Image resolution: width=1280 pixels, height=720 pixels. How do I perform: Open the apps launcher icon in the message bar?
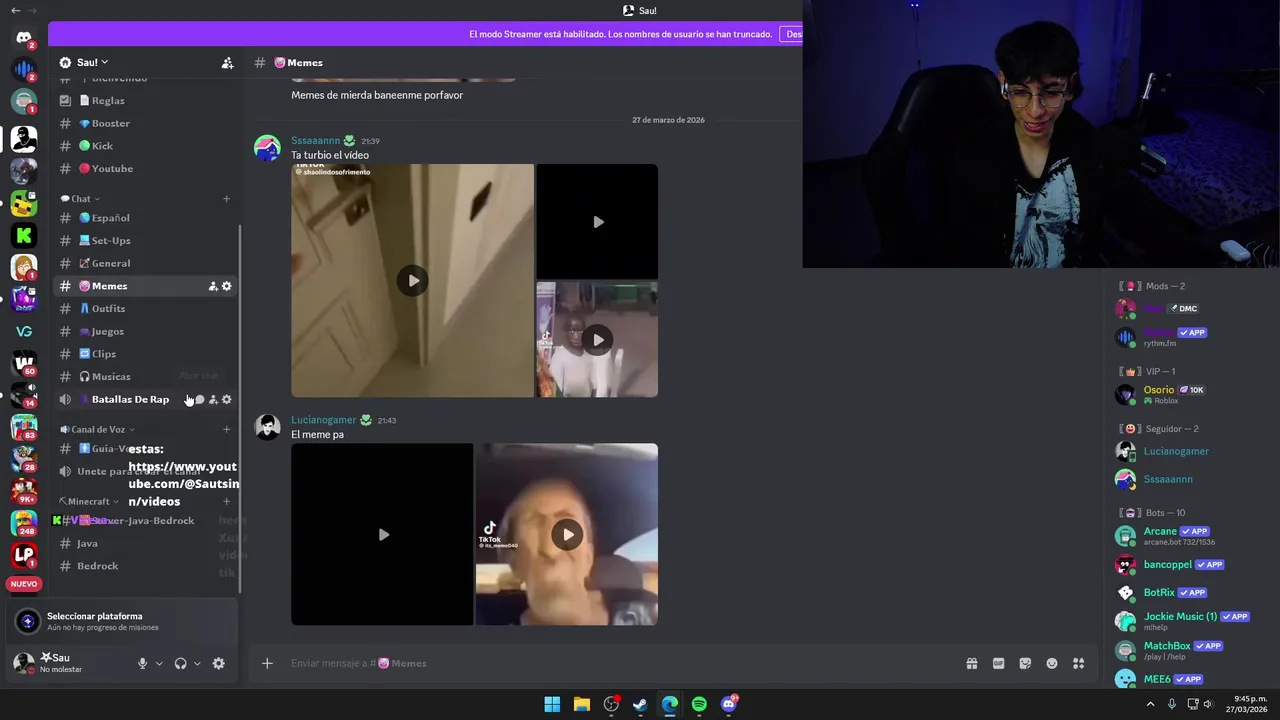1079,663
